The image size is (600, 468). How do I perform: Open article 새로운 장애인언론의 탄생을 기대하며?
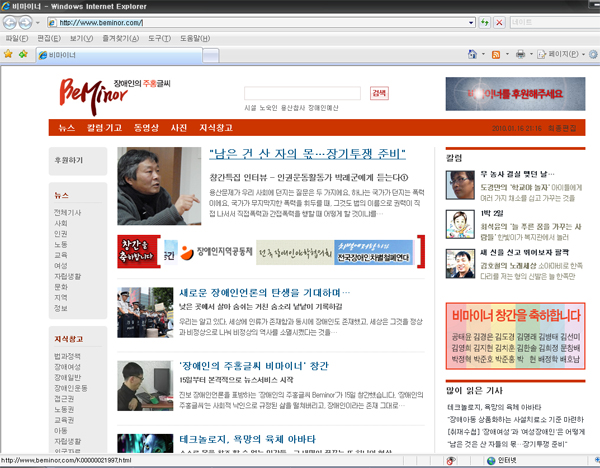pyautogui.click(x=264, y=293)
